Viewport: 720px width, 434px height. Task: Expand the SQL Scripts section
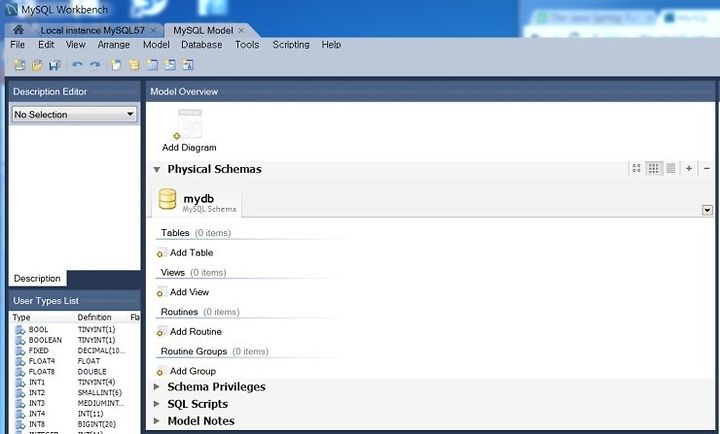[x=157, y=404]
